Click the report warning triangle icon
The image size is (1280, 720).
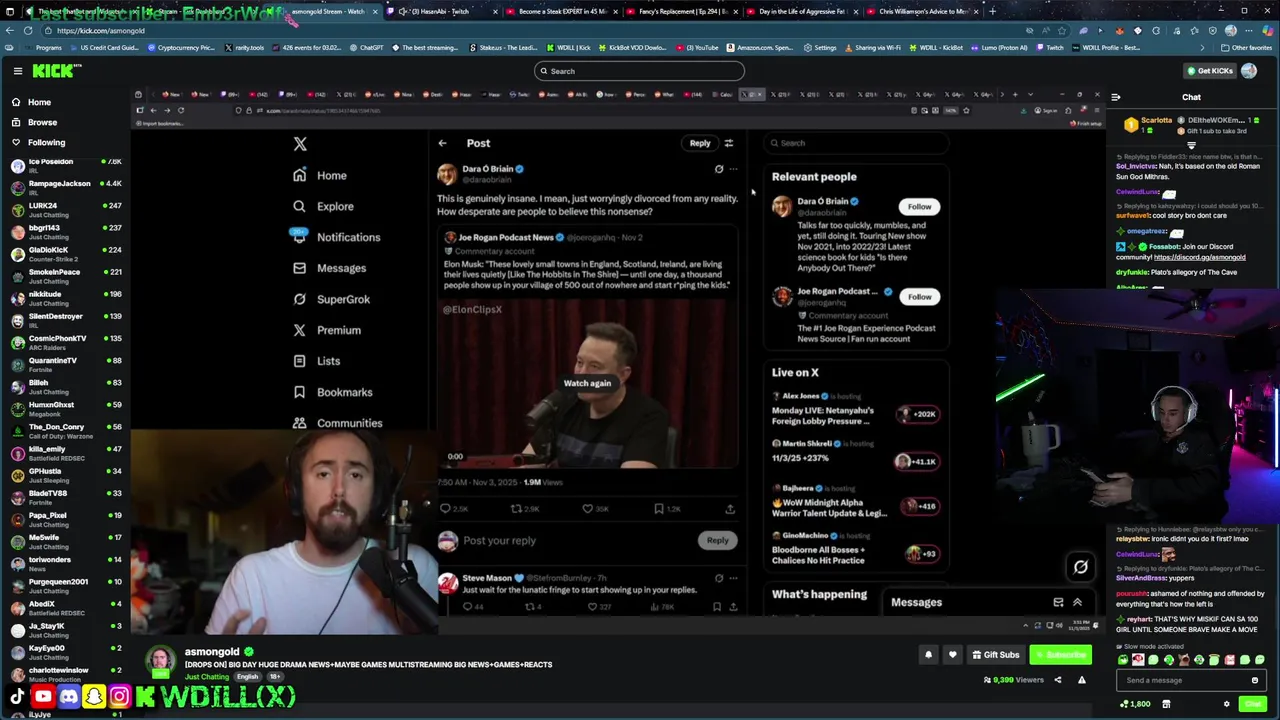pos(1081,680)
